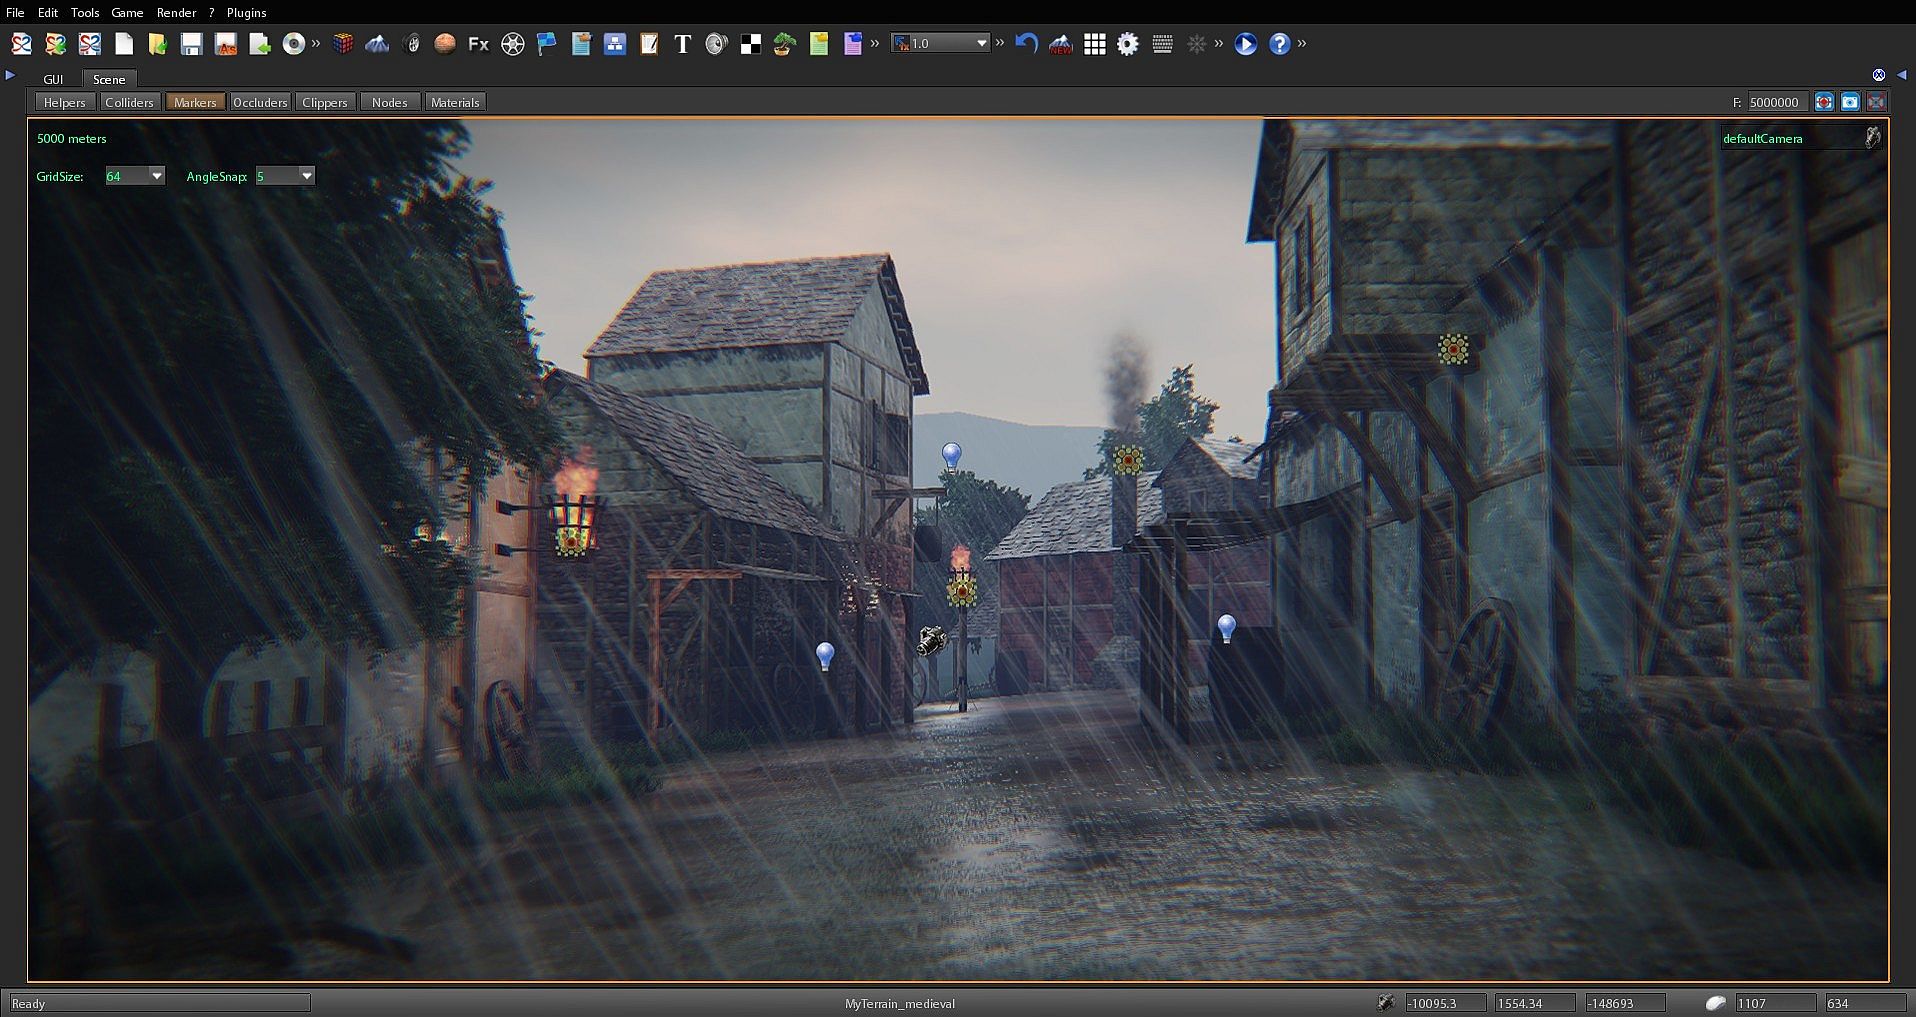This screenshot has height=1017, width=1916.
Task: Click the blue undo arrow icon
Action: click(1026, 44)
